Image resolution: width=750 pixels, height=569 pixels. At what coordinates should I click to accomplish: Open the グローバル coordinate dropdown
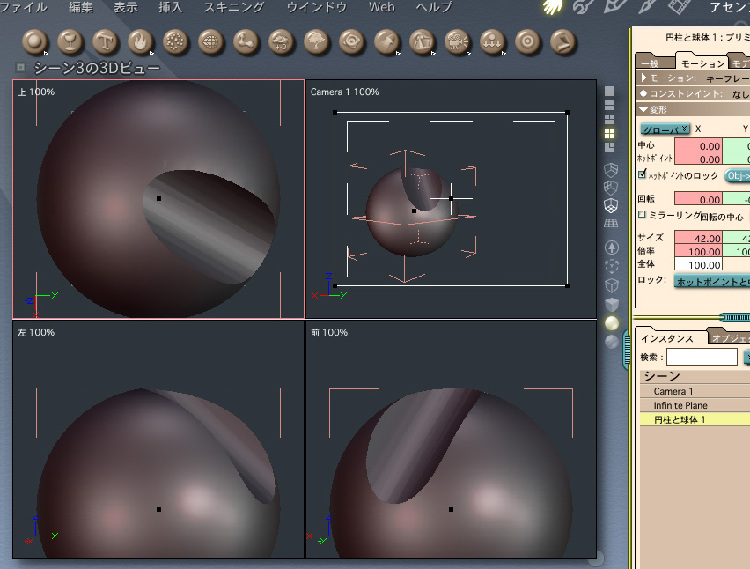(664, 129)
